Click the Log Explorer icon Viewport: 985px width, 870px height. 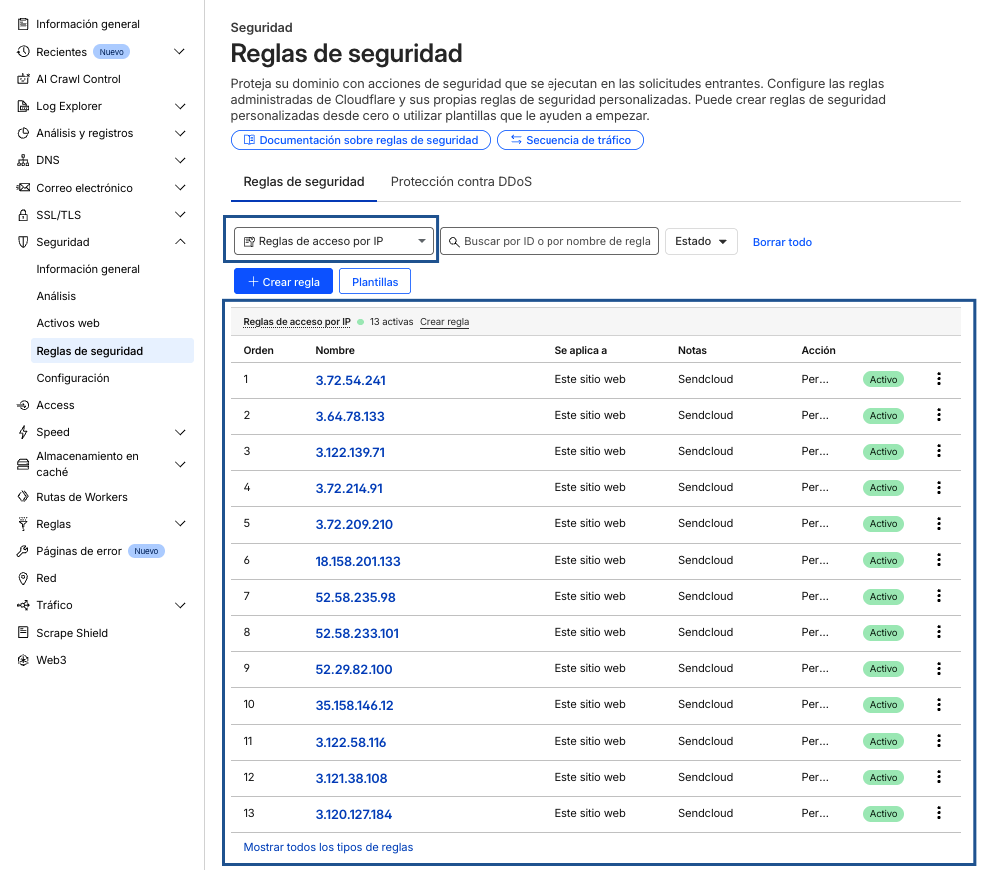(x=23, y=106)
